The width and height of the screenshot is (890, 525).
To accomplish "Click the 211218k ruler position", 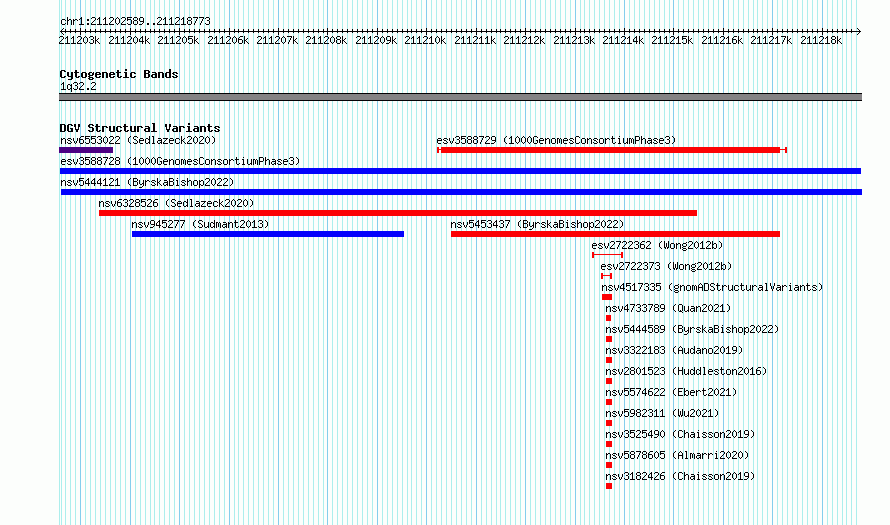I will tap(821, 40).
